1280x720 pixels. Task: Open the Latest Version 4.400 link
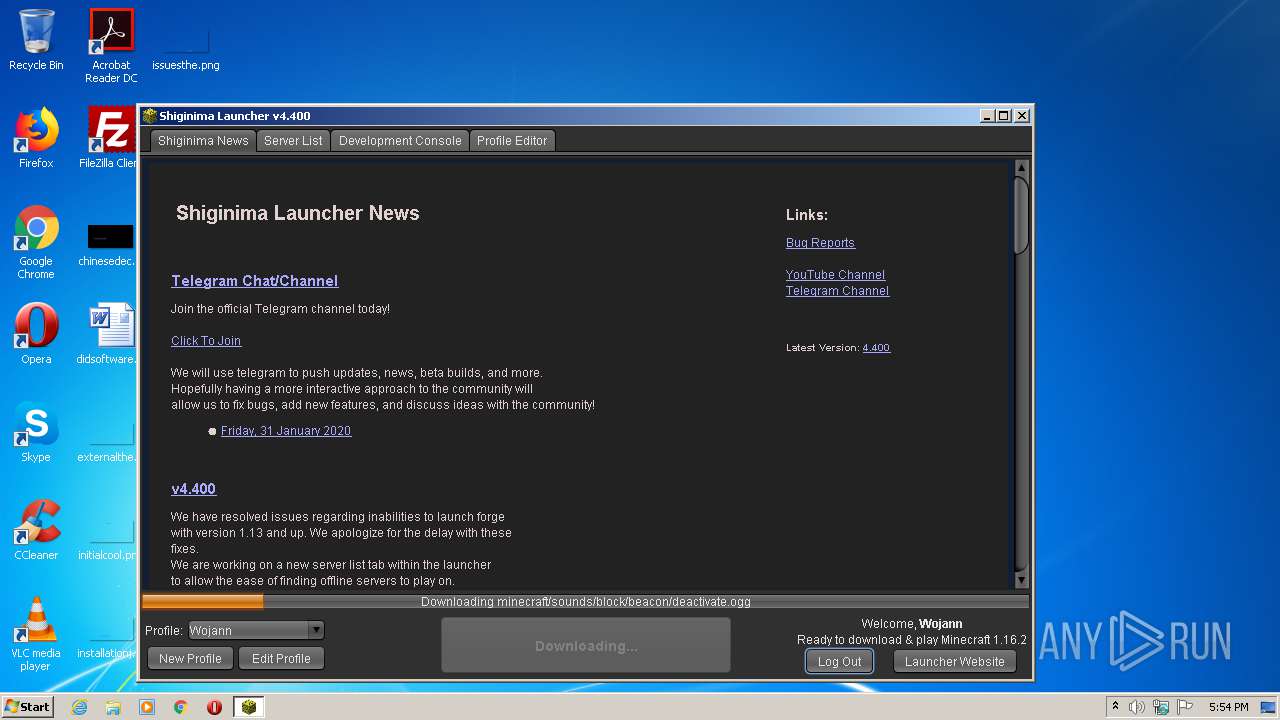pos(876,348)
